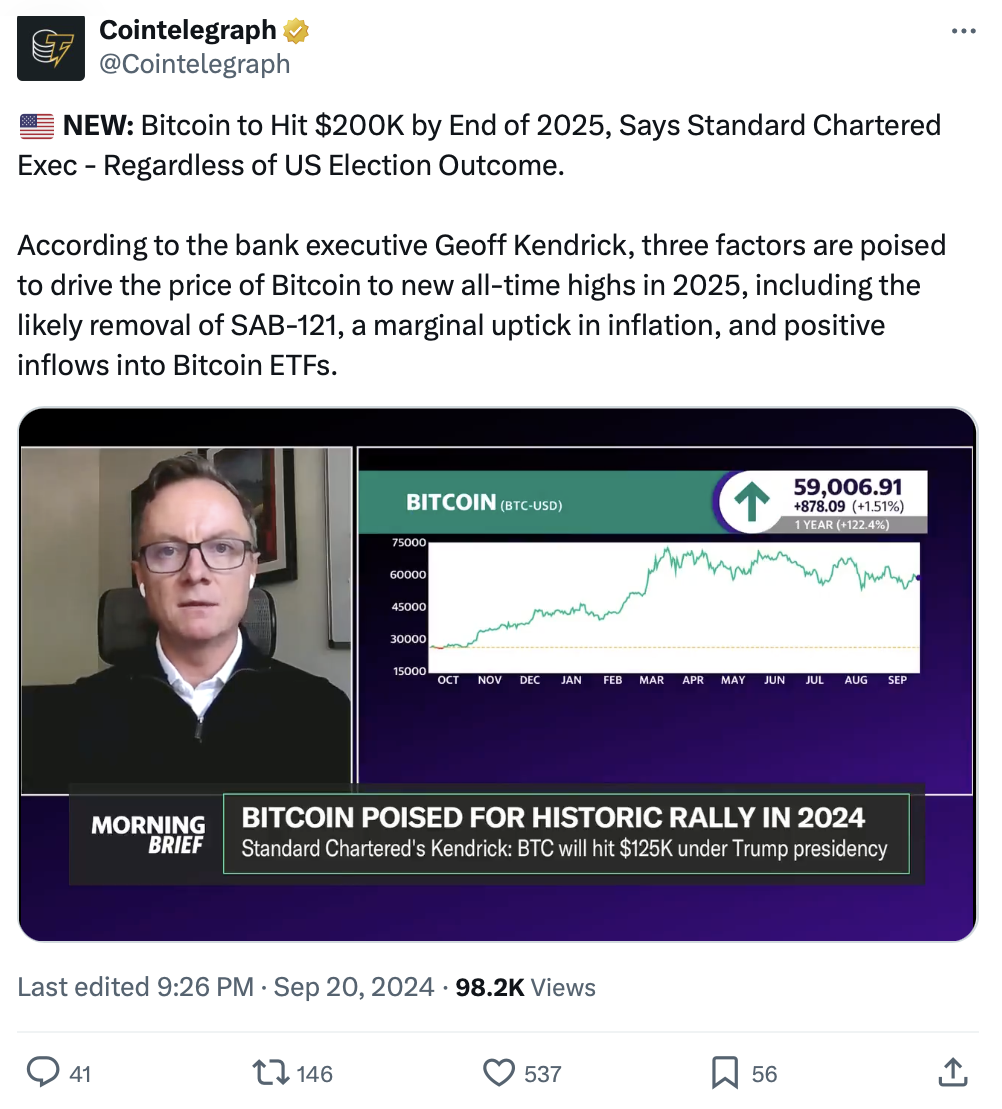View edit history via Last edited 9:26 PM
This screenshot has width=1002, height=1109.
[135, 987]
